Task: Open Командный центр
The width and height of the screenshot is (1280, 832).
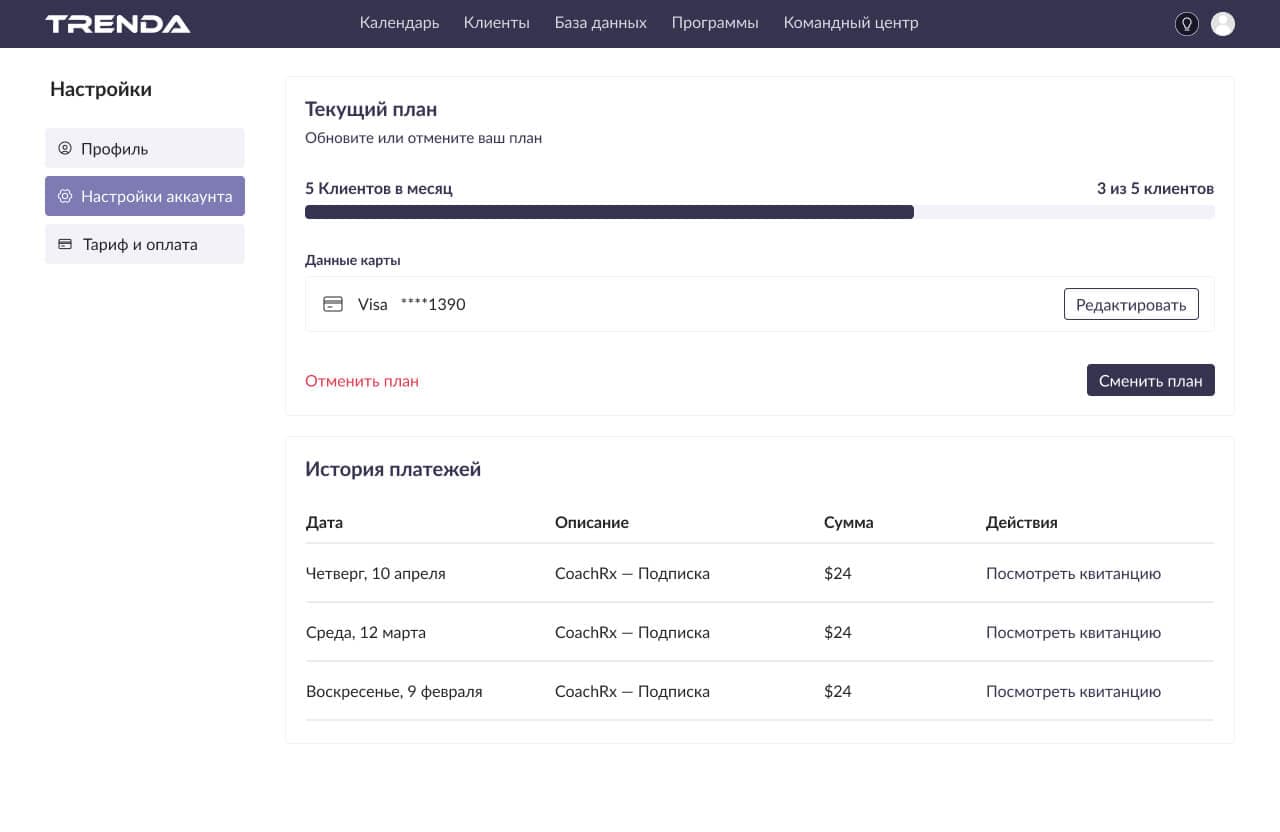Action: [x=850, y=23]
